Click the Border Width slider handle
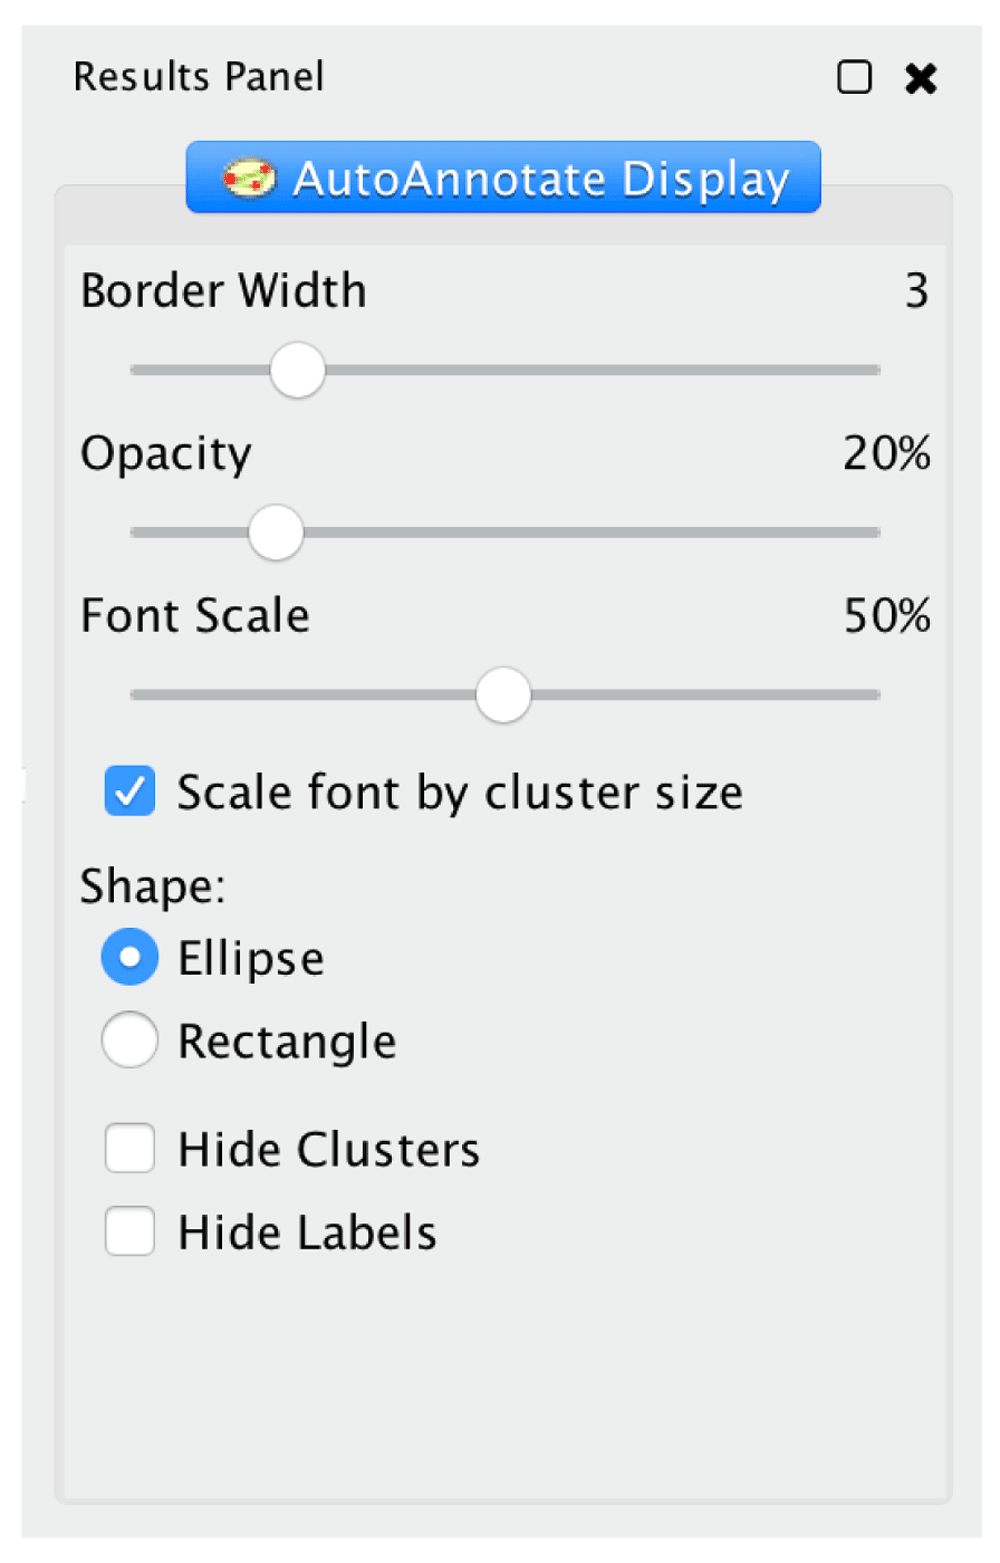Viewport: 1000px width, 1563px height. 298,370
